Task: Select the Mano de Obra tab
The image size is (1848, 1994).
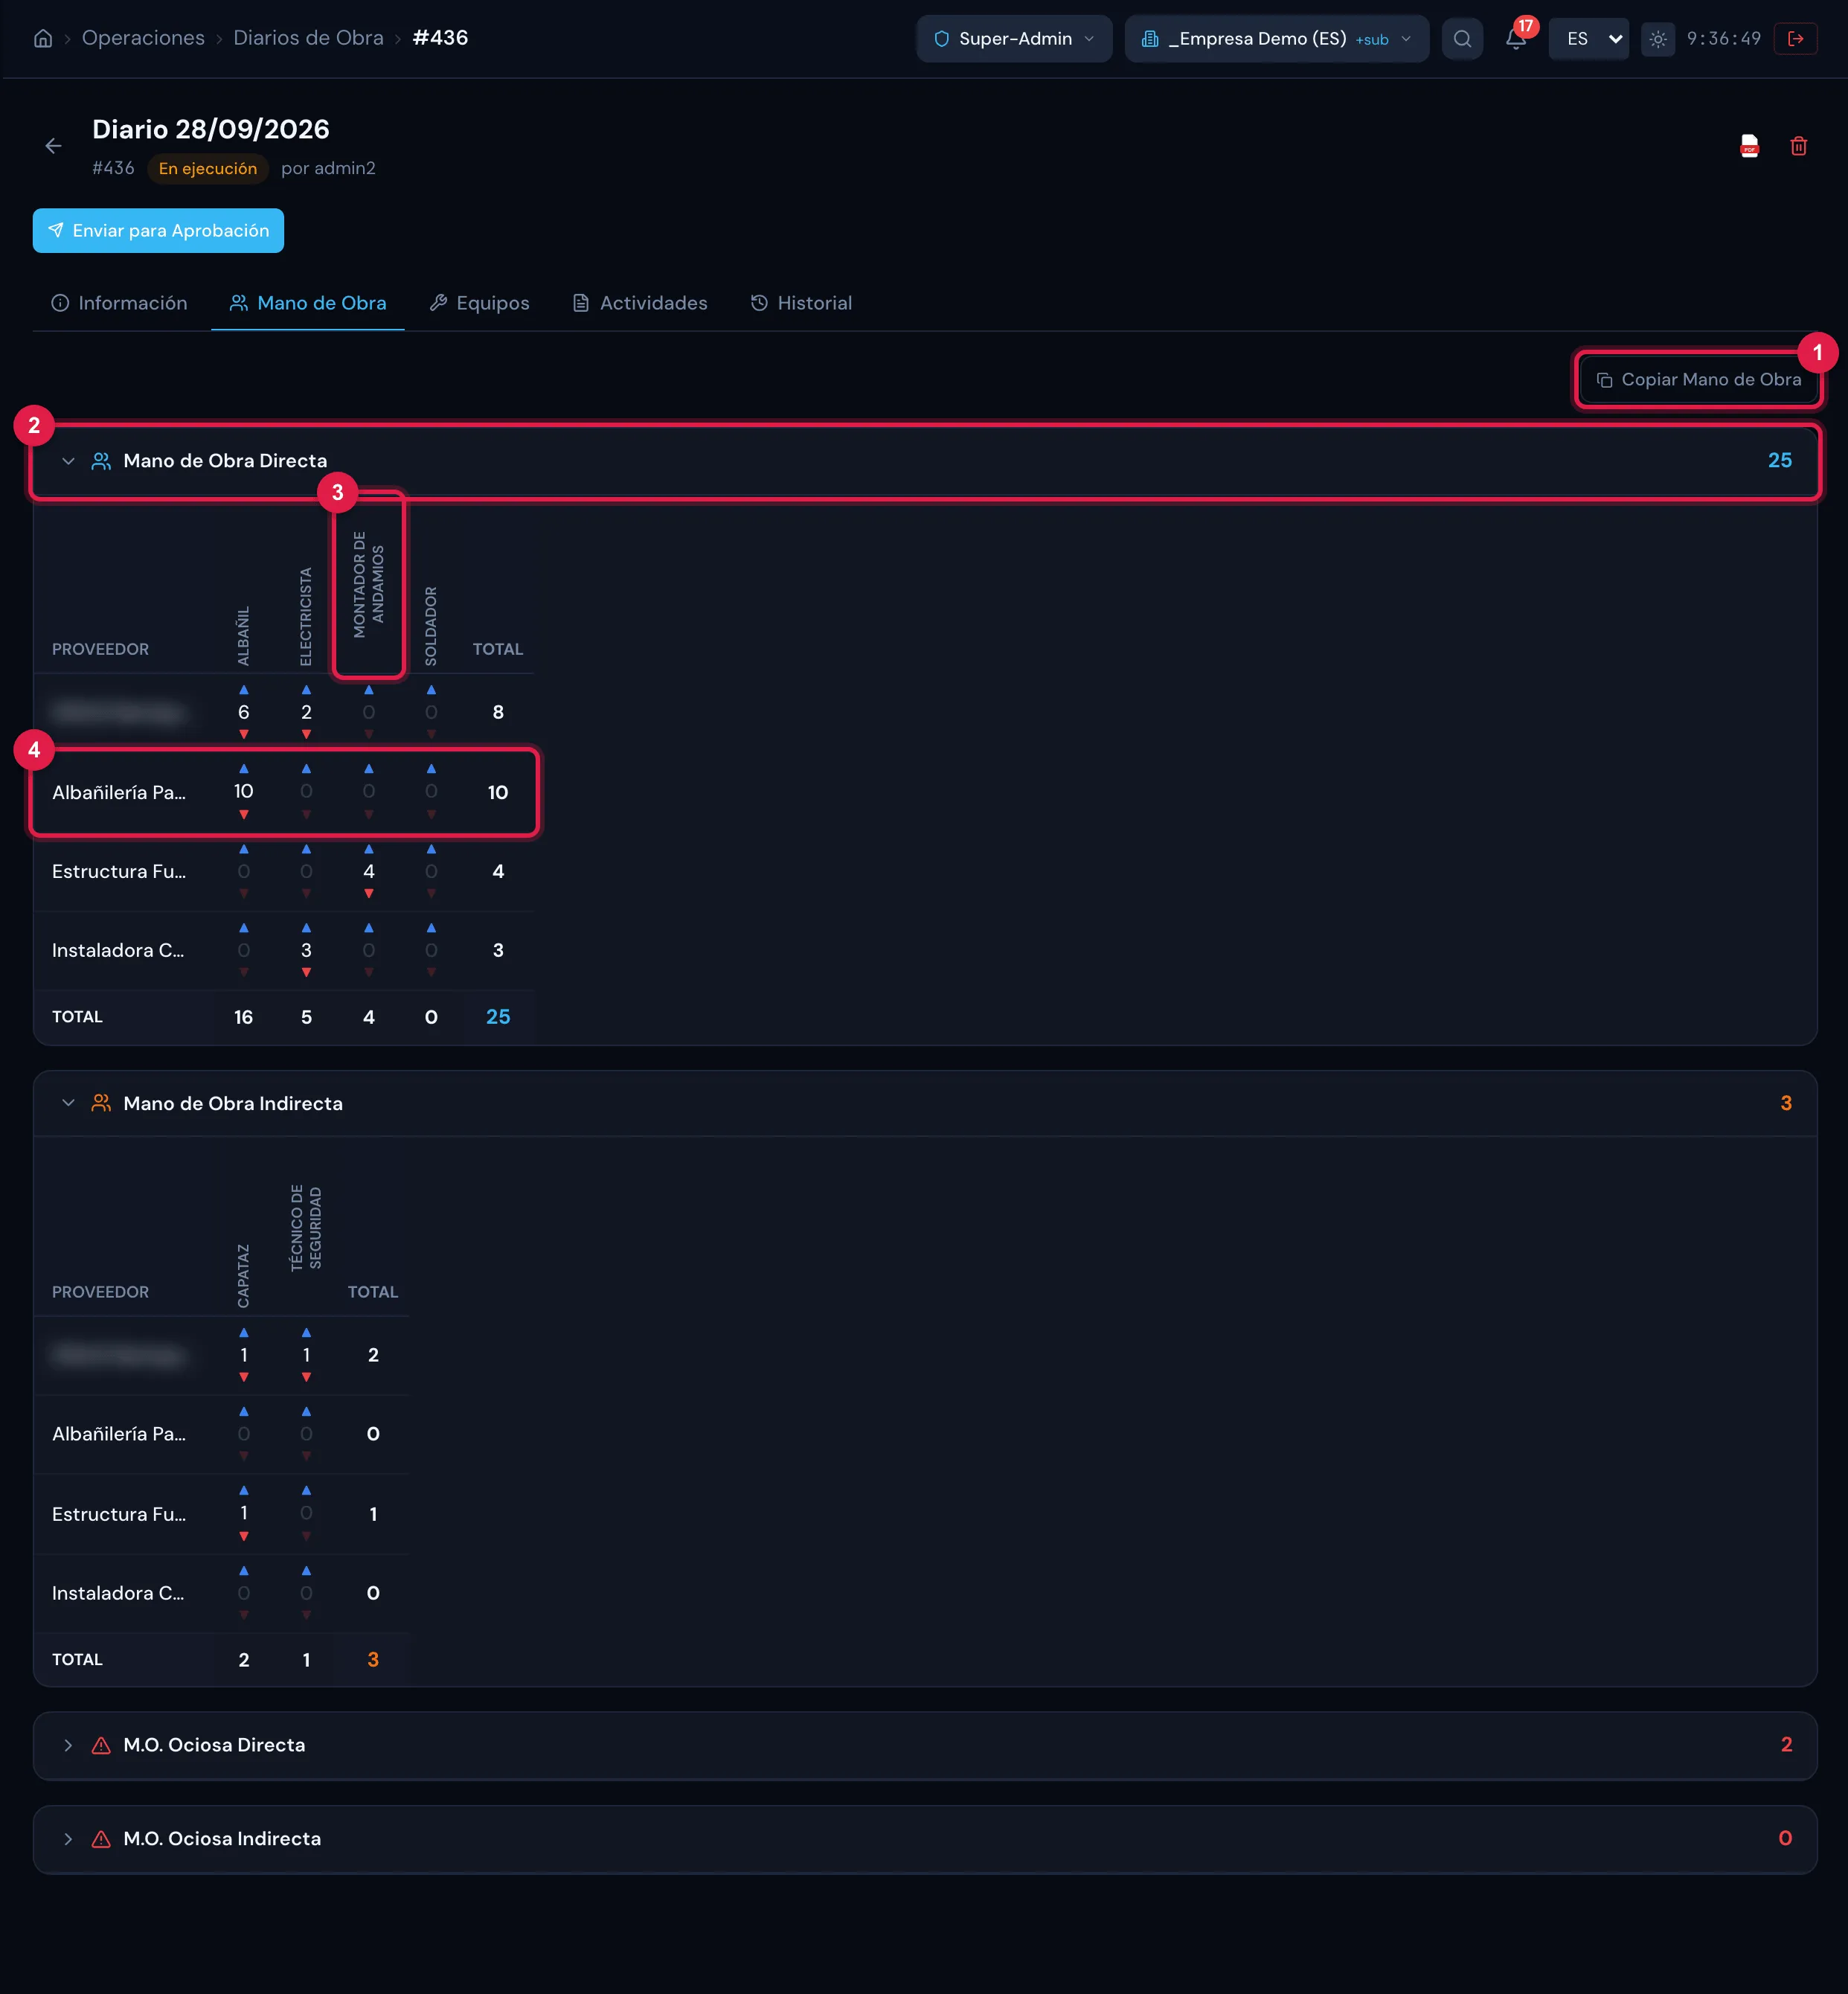Action: [308, 303]
